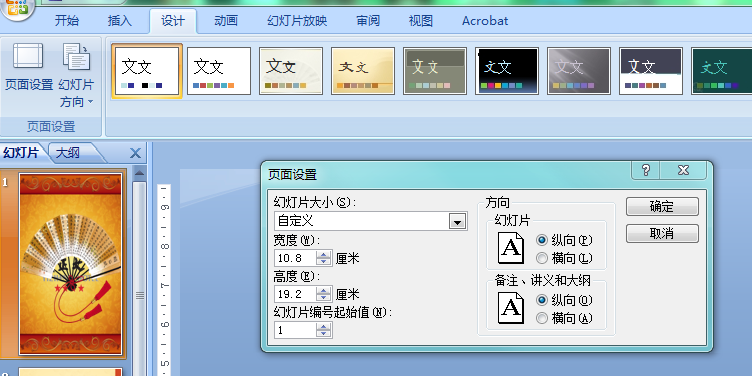
Task: Open the Page Setup ribbon icon
Action: 28,67
